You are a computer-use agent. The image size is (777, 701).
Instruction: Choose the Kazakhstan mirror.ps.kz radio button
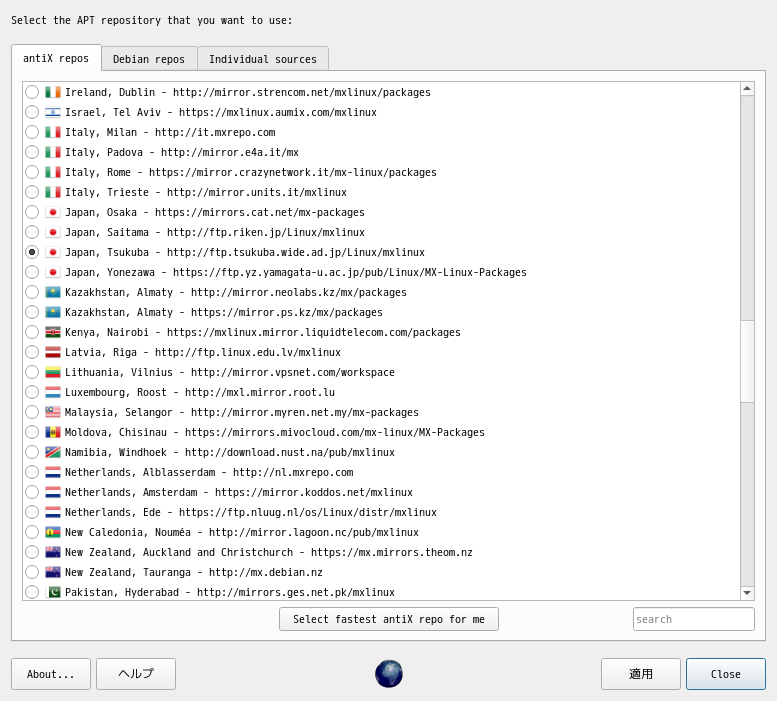pos(32,312)
